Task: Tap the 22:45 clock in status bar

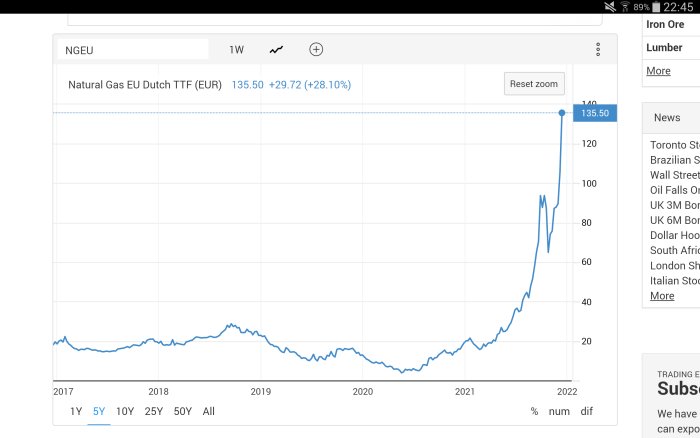Action: click(678, 7)
